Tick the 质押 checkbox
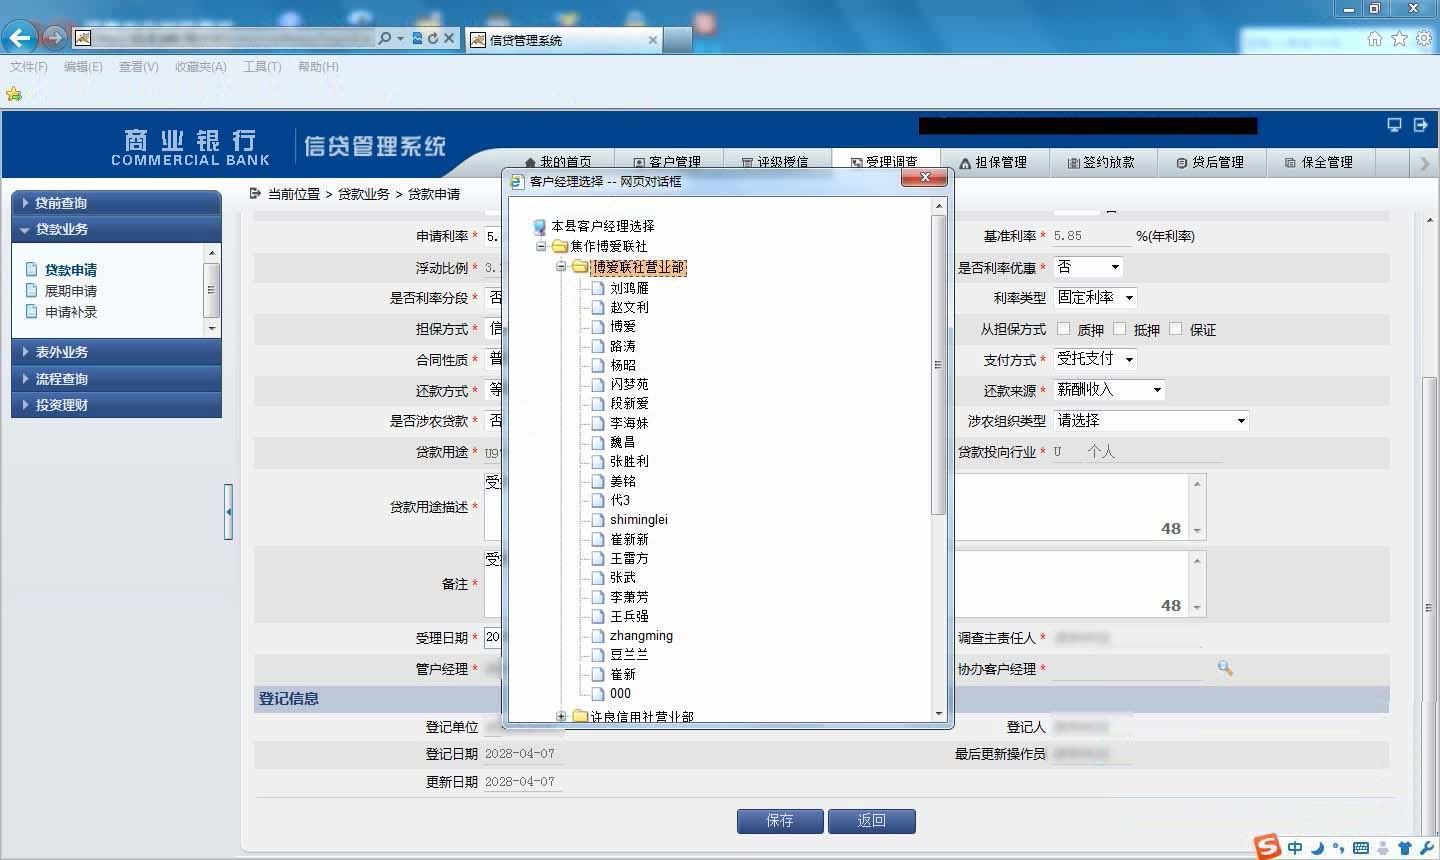The width and height of the screenshot is (1440, 860). 1064,329
